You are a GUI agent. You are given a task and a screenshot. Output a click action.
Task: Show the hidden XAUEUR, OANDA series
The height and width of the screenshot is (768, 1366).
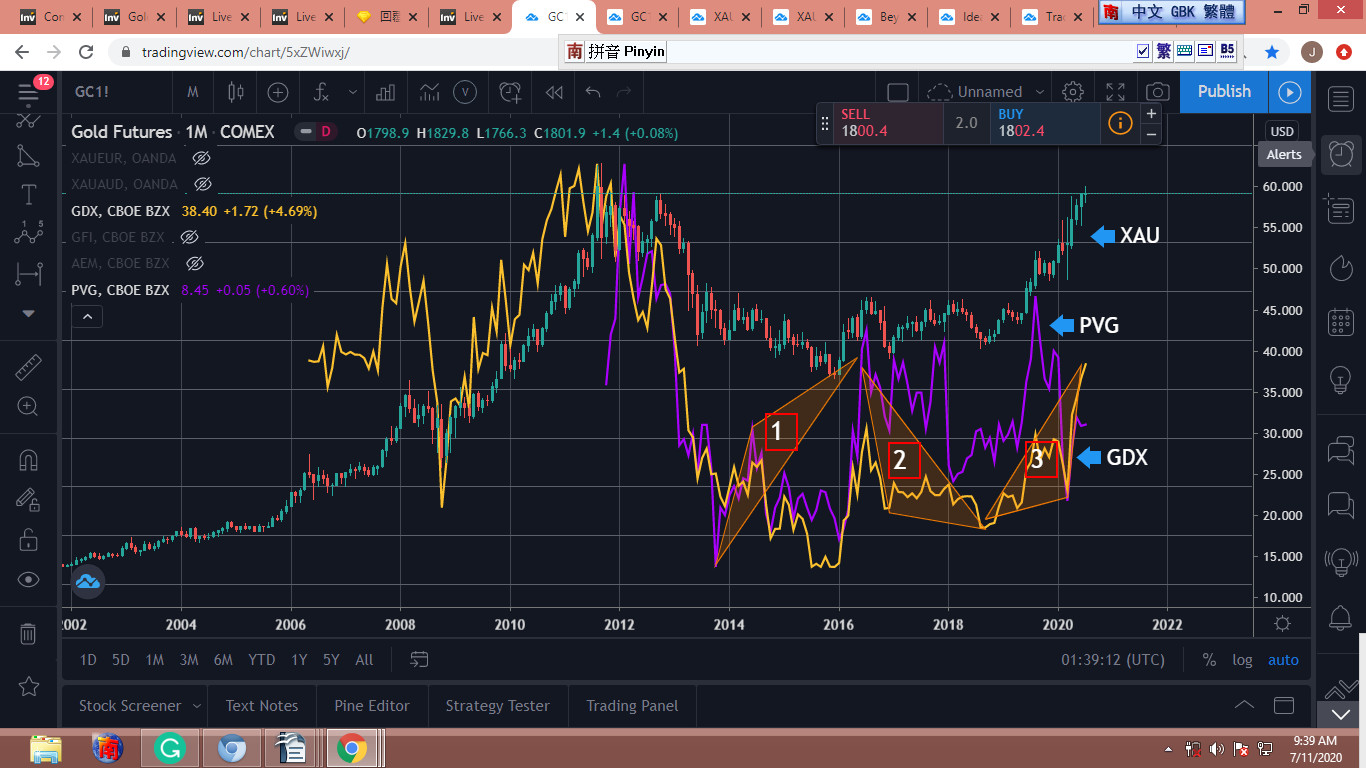pyautogui.click(x=201, y=158)
